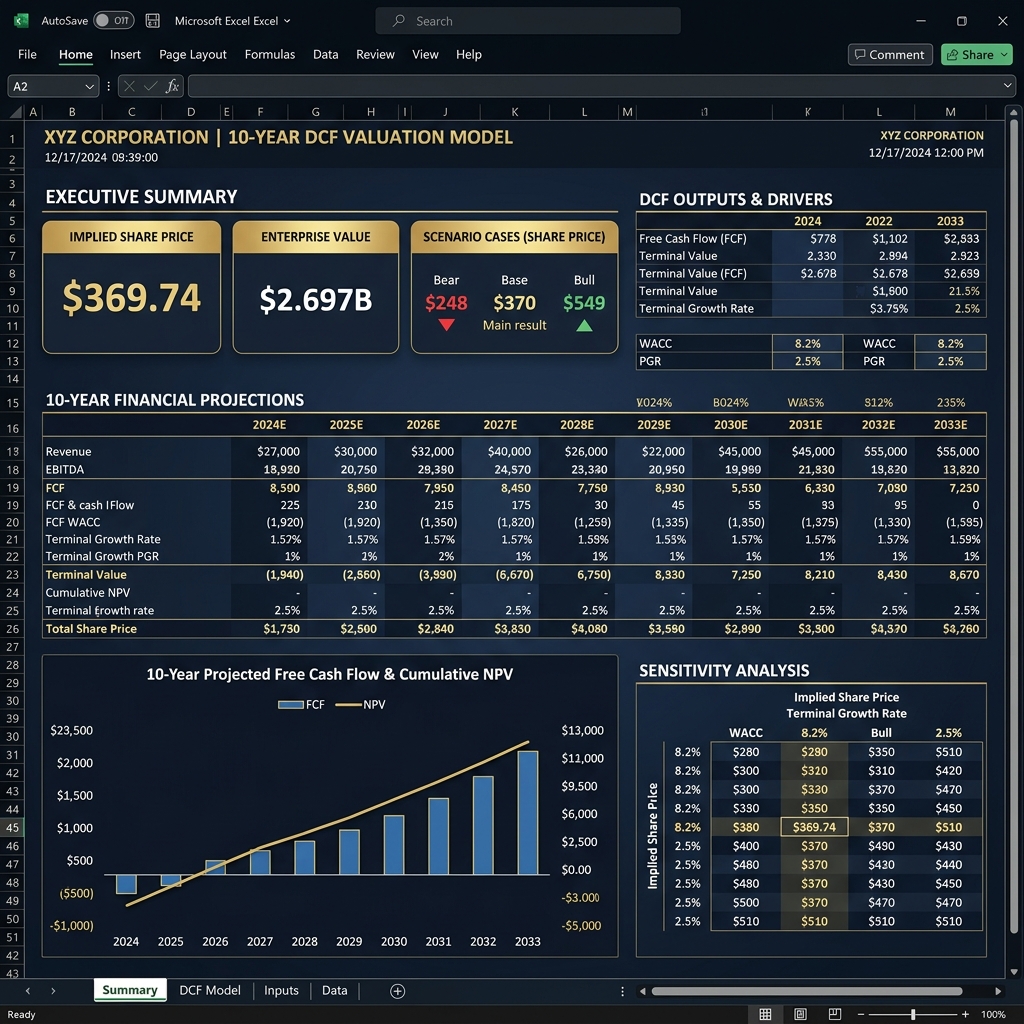Click the zoom slider handle

(913, 1014)
